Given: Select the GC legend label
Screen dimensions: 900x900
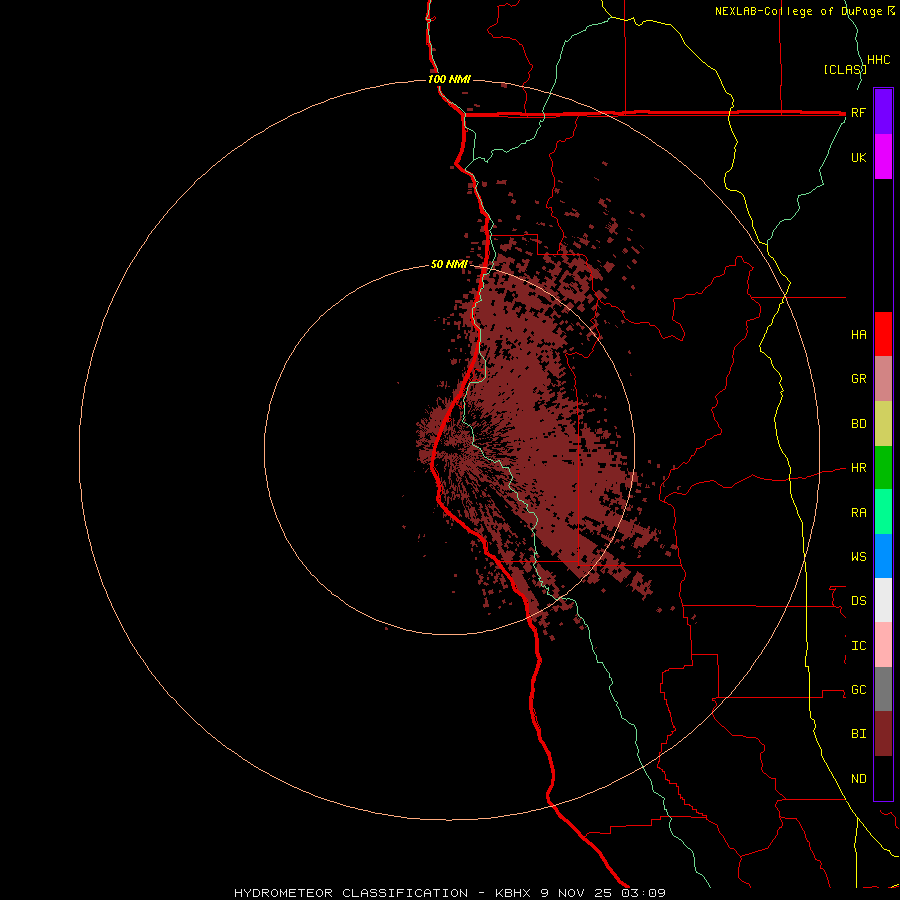Looking at the screenshot, I should coord(858,690).
